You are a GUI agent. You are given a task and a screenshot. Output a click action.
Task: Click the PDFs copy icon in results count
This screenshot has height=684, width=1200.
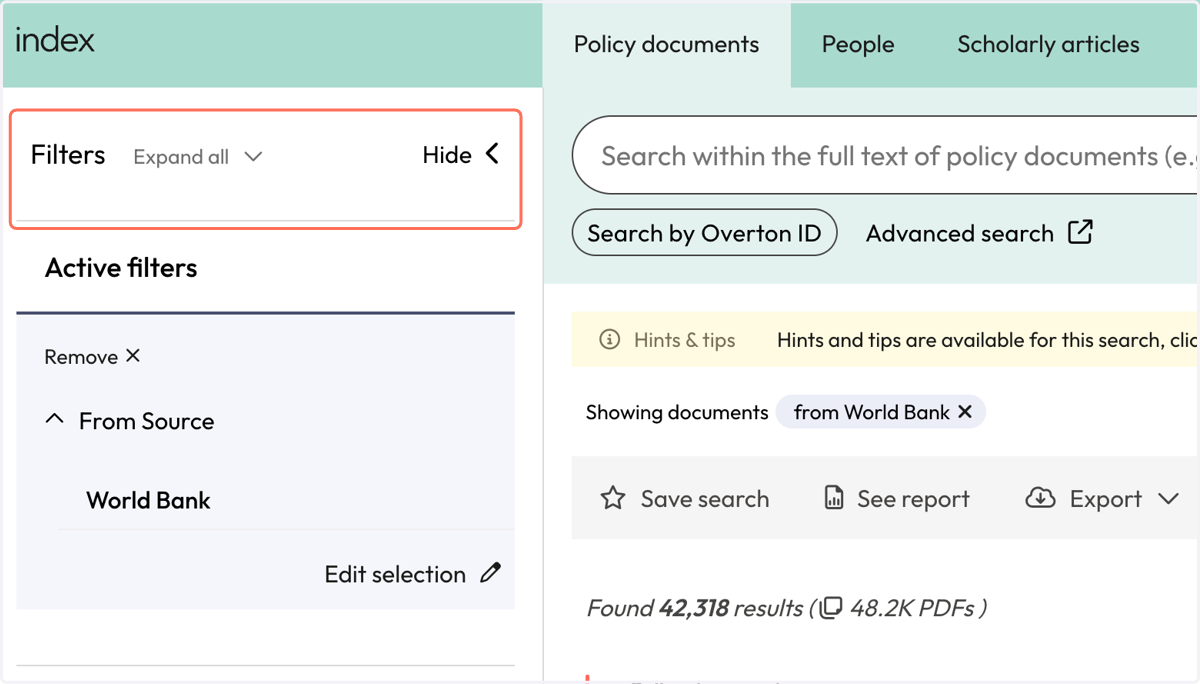coord(832,607)
